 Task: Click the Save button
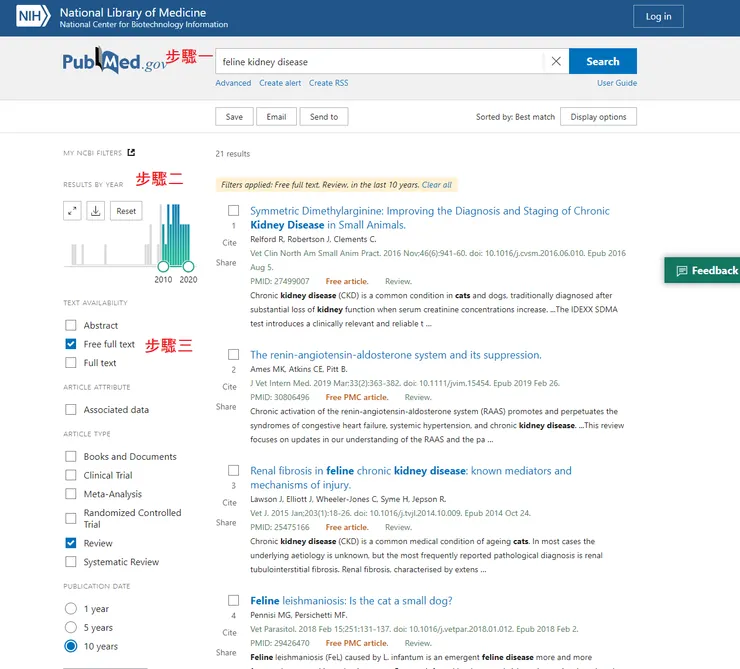pos(234,117)
